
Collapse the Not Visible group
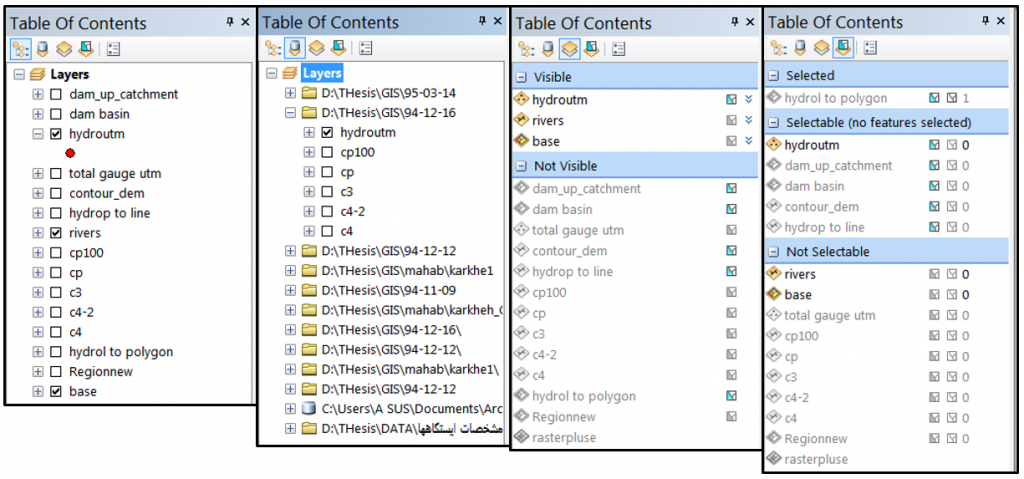tap(521, 166)
